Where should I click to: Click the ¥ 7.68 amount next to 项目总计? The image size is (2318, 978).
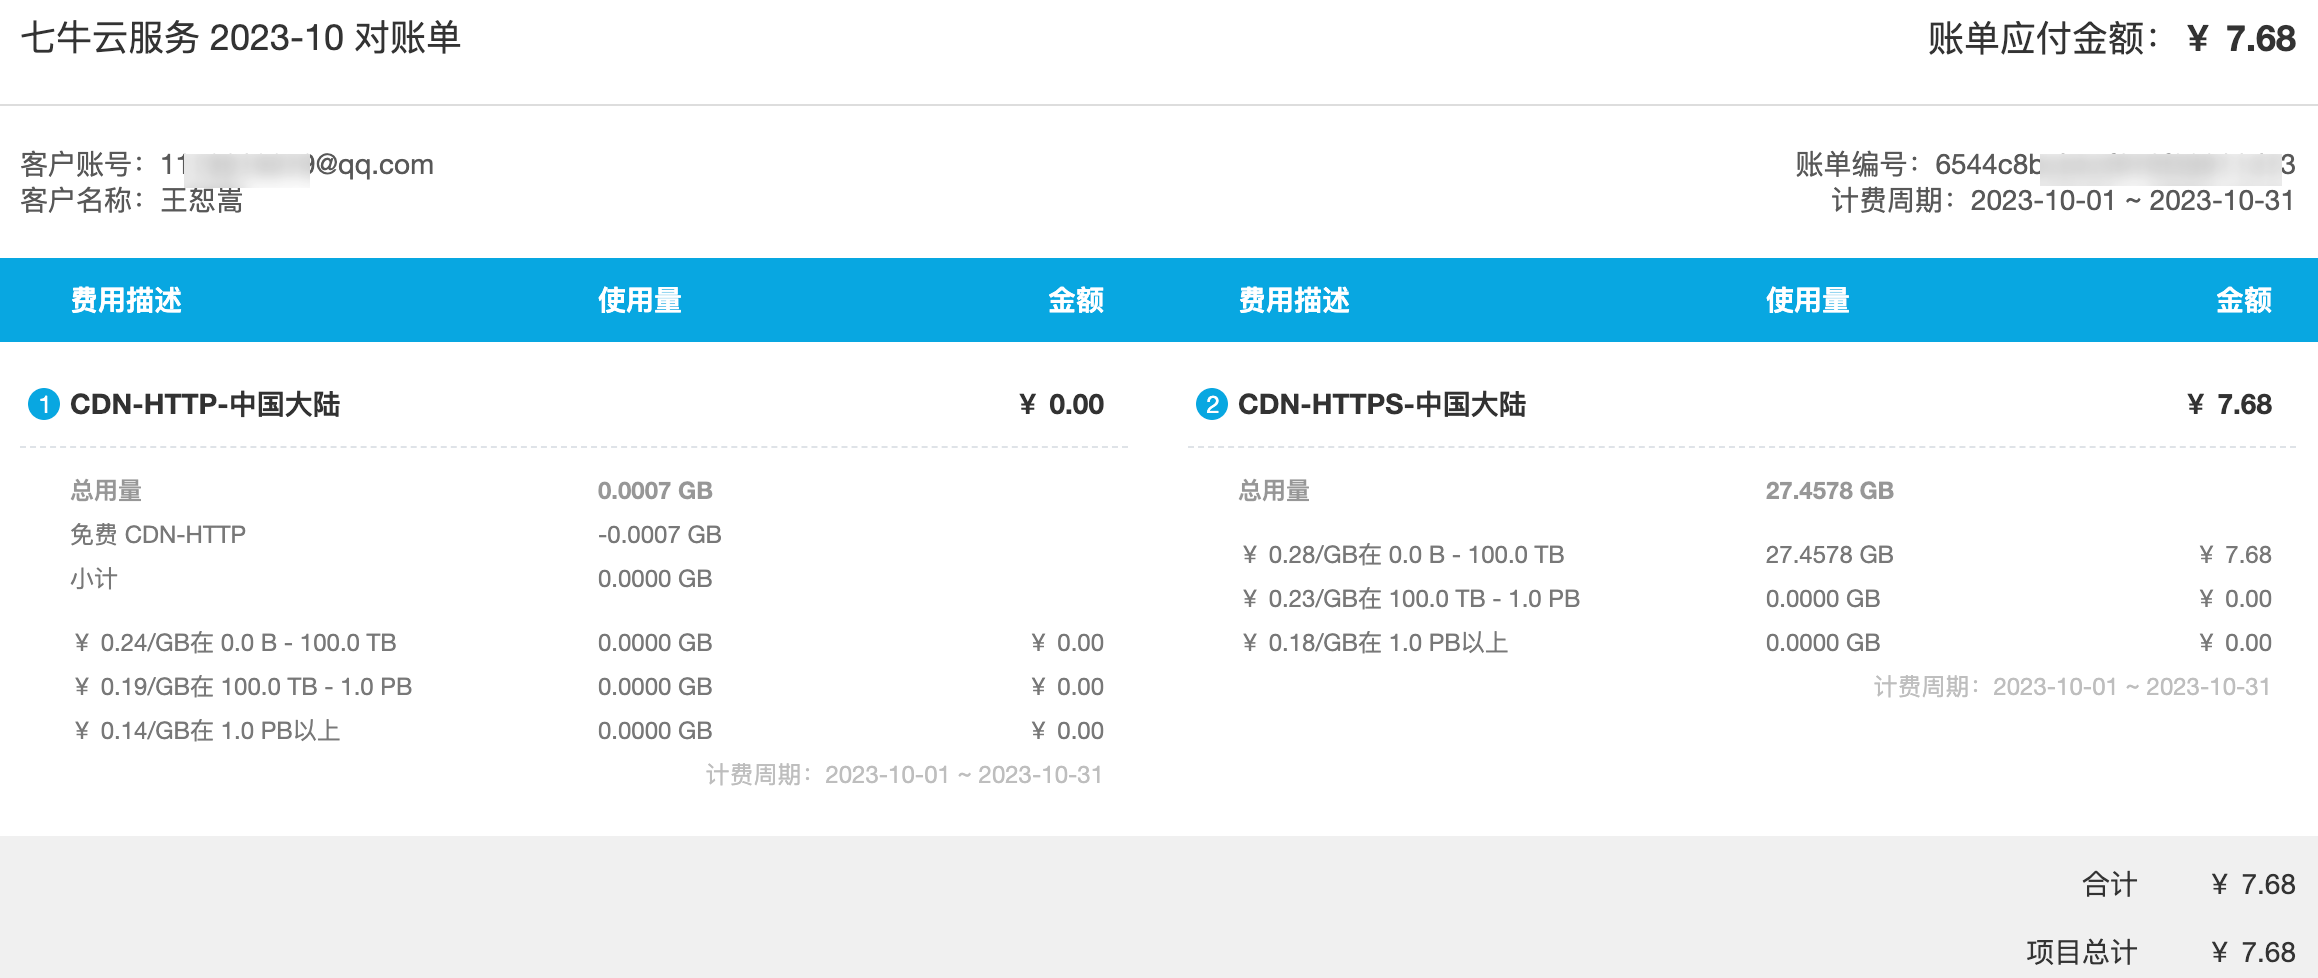tap(2253, 952)
